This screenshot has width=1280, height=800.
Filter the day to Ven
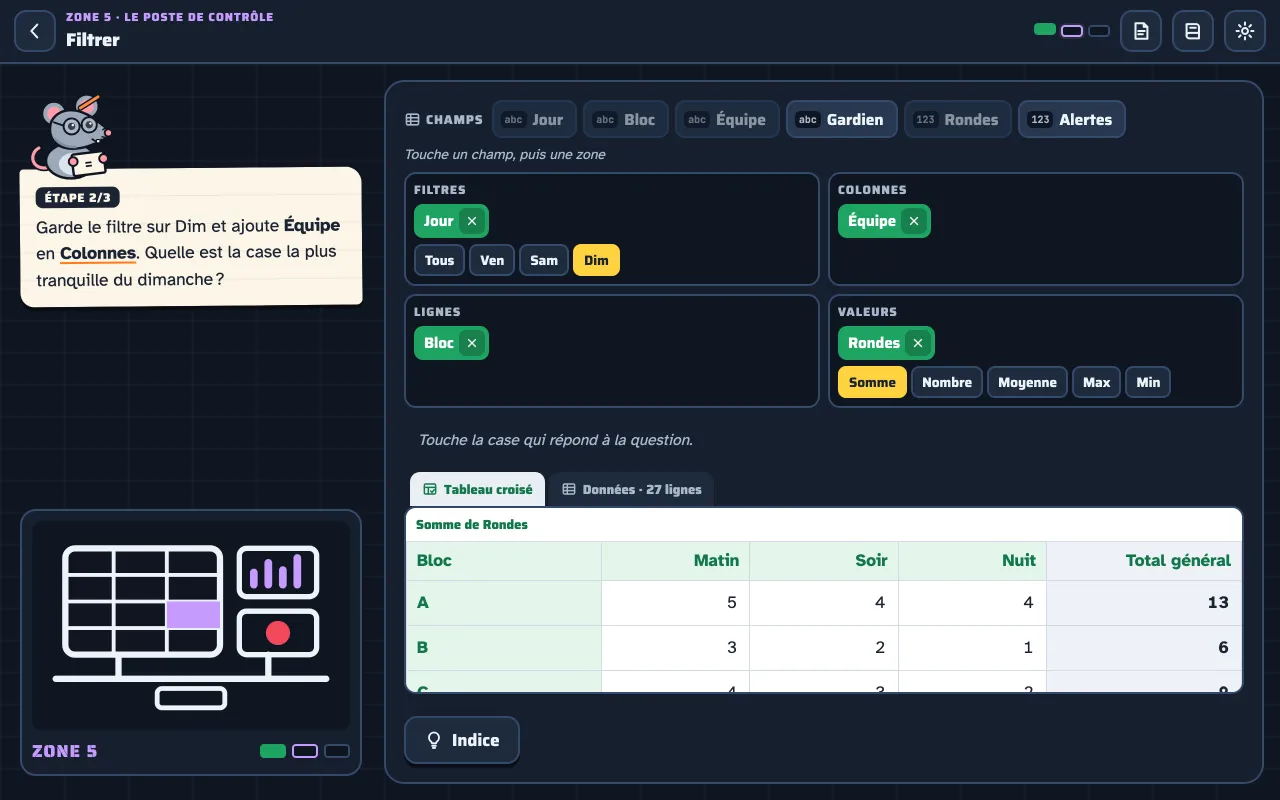492,260
